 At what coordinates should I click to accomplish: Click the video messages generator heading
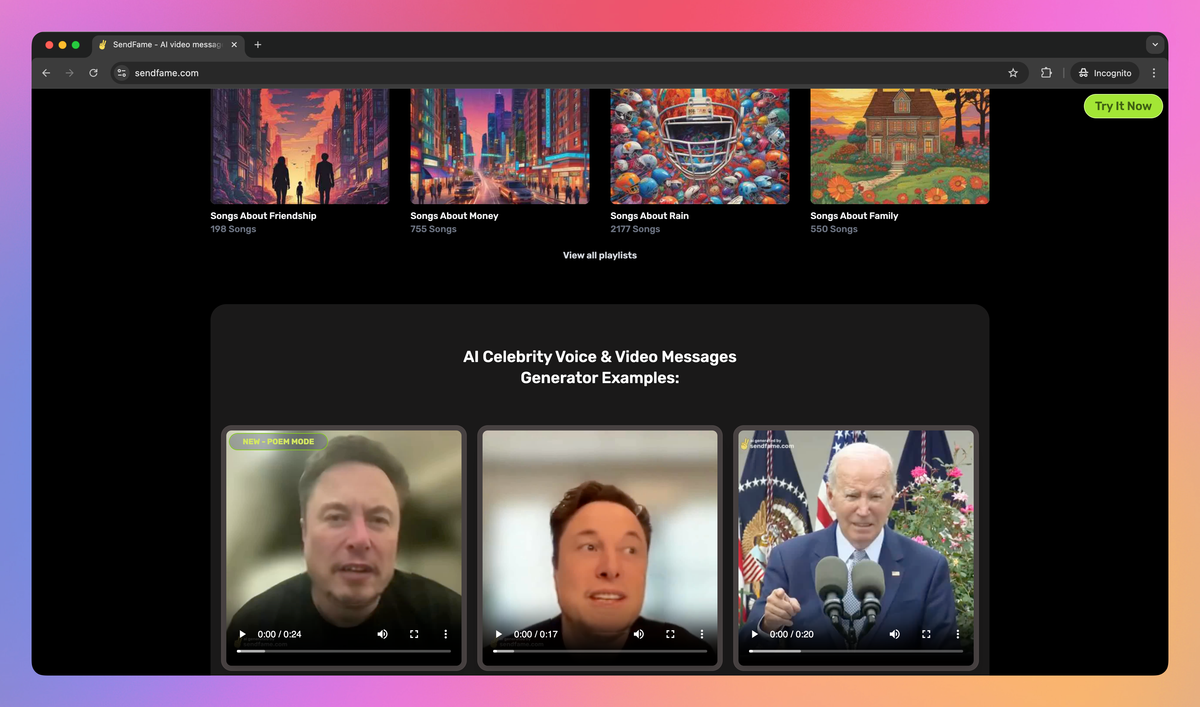point(600,367)
